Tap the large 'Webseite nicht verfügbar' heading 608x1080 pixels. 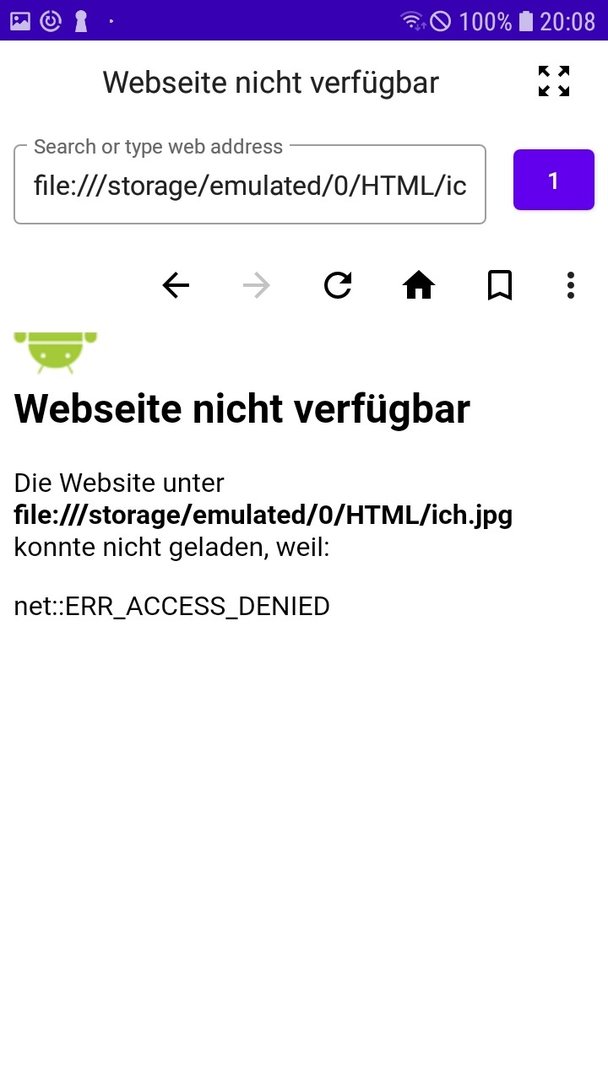(x=242, y=409)
